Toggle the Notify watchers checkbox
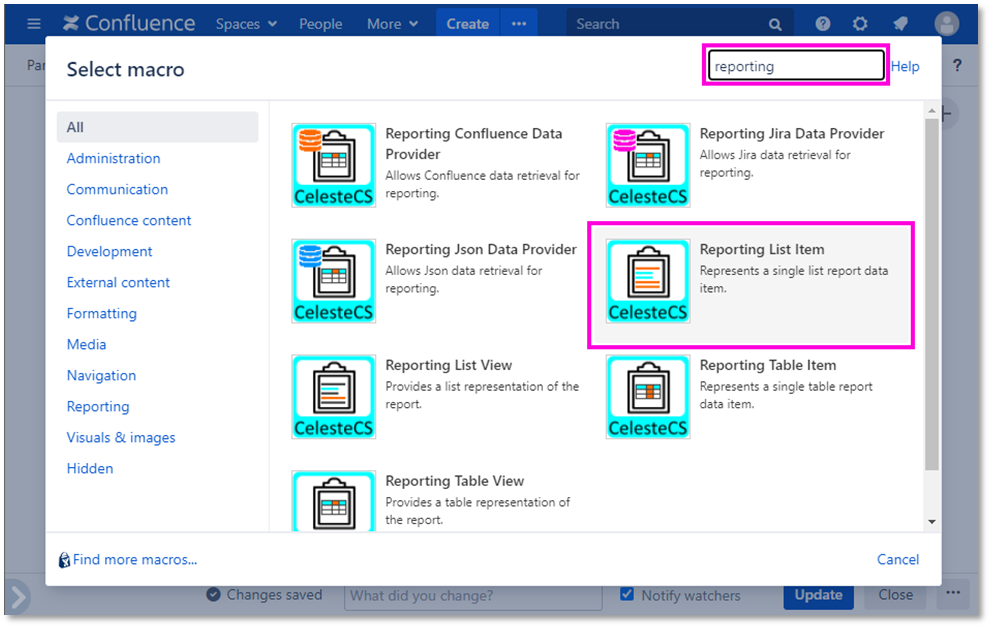Screen dimensions: 991x628 627,594
